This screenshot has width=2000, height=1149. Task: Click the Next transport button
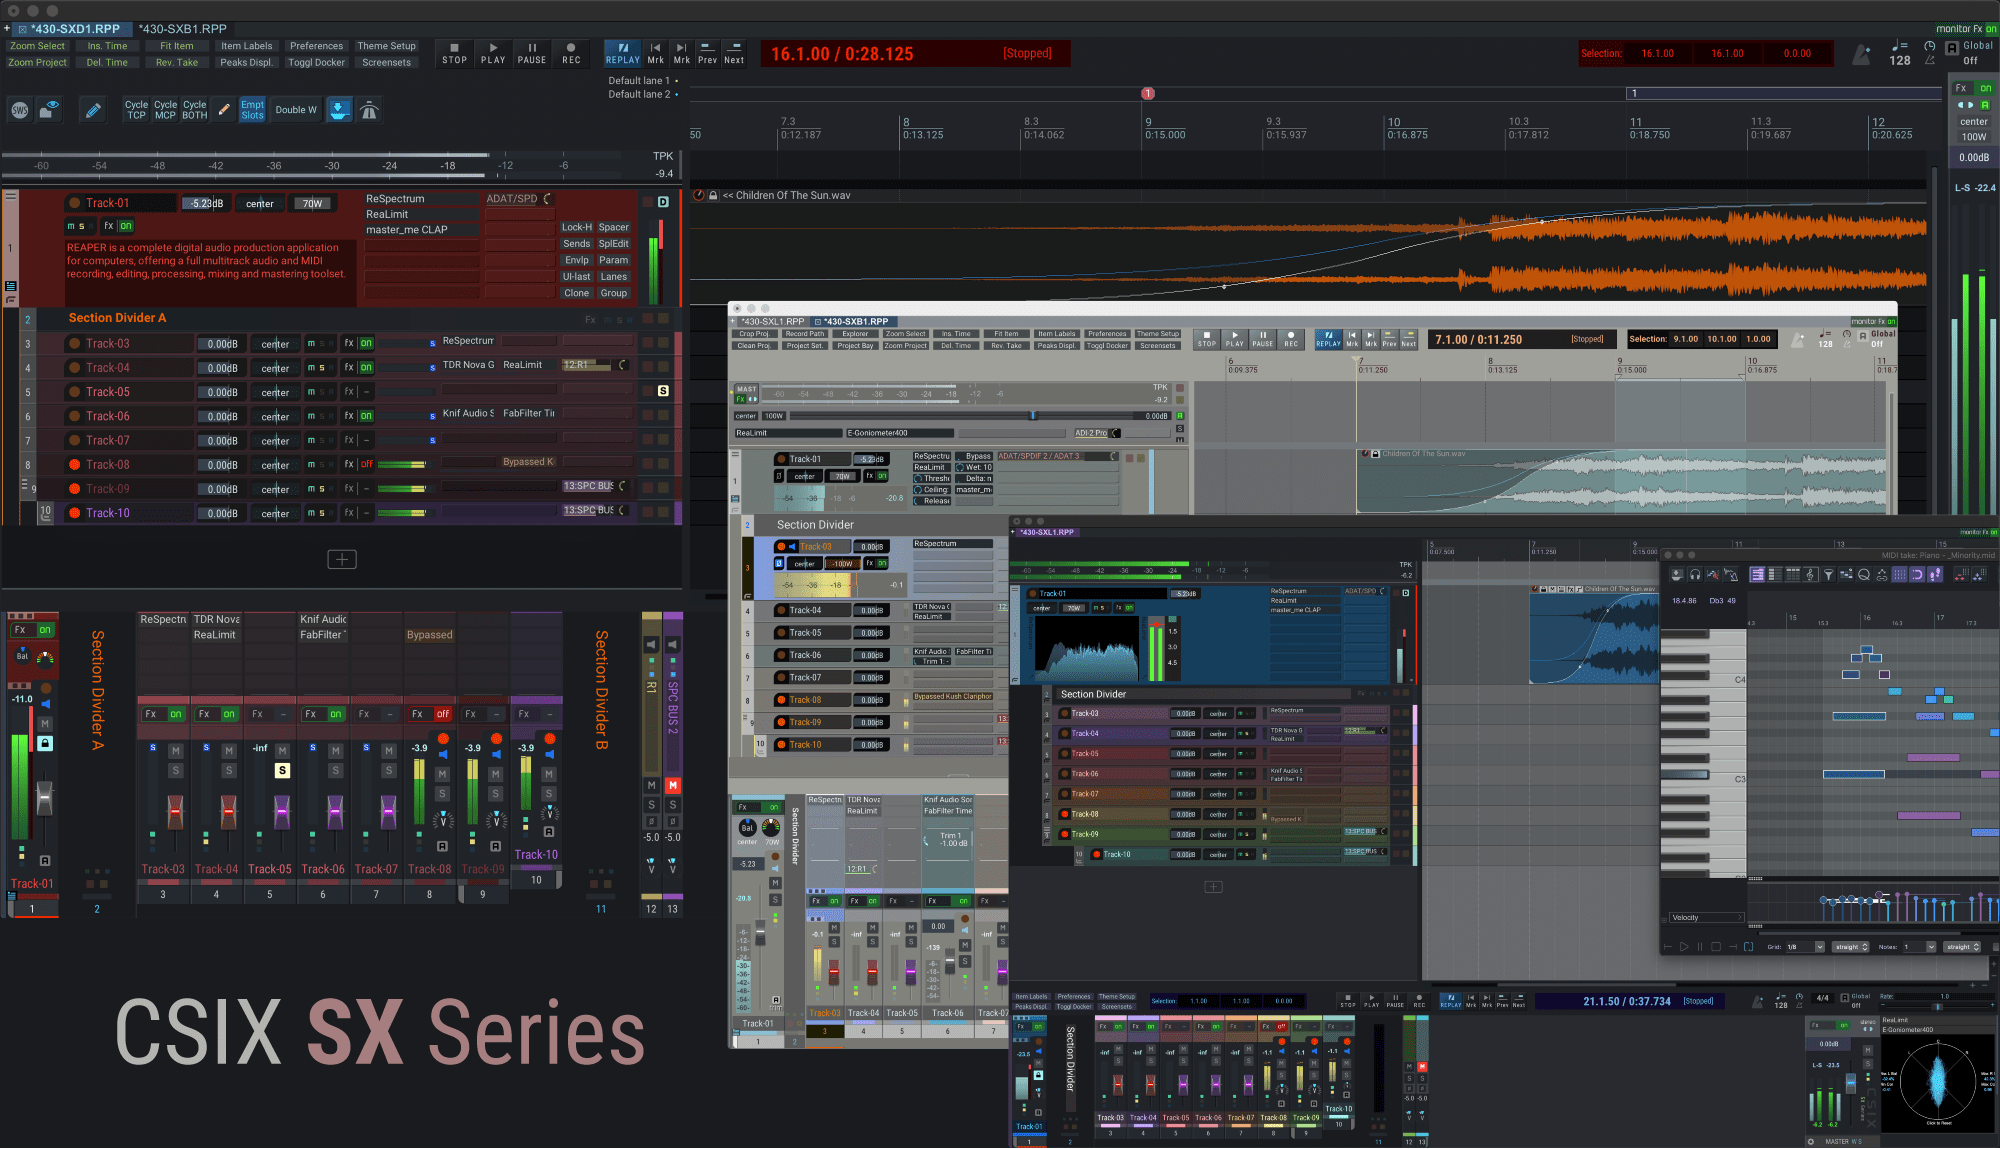coord(734,53)
